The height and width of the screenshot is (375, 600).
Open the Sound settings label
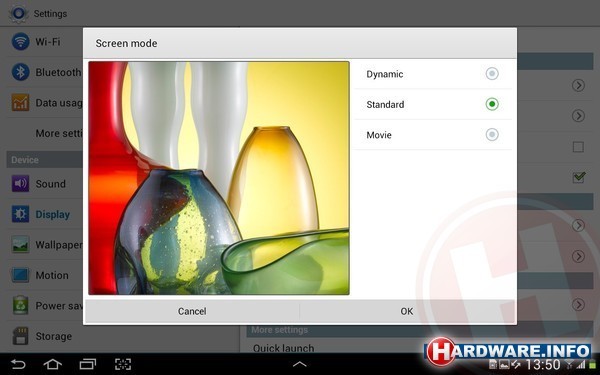(x=51, y=184)
